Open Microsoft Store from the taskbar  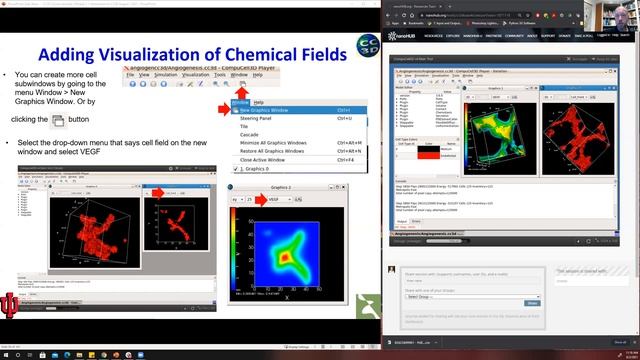(x=42, y=355)
